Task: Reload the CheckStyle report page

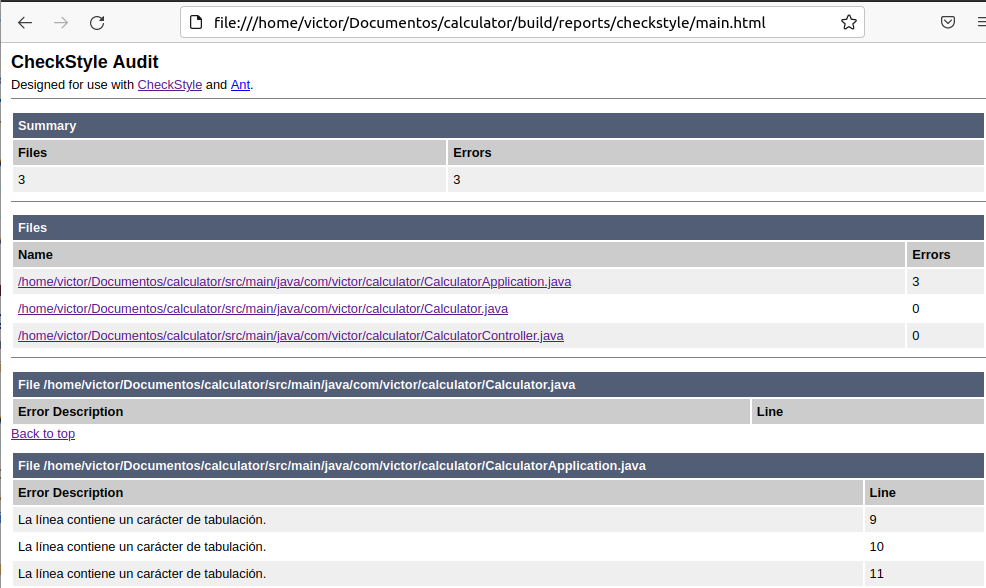Action: [x=97, y=22]
